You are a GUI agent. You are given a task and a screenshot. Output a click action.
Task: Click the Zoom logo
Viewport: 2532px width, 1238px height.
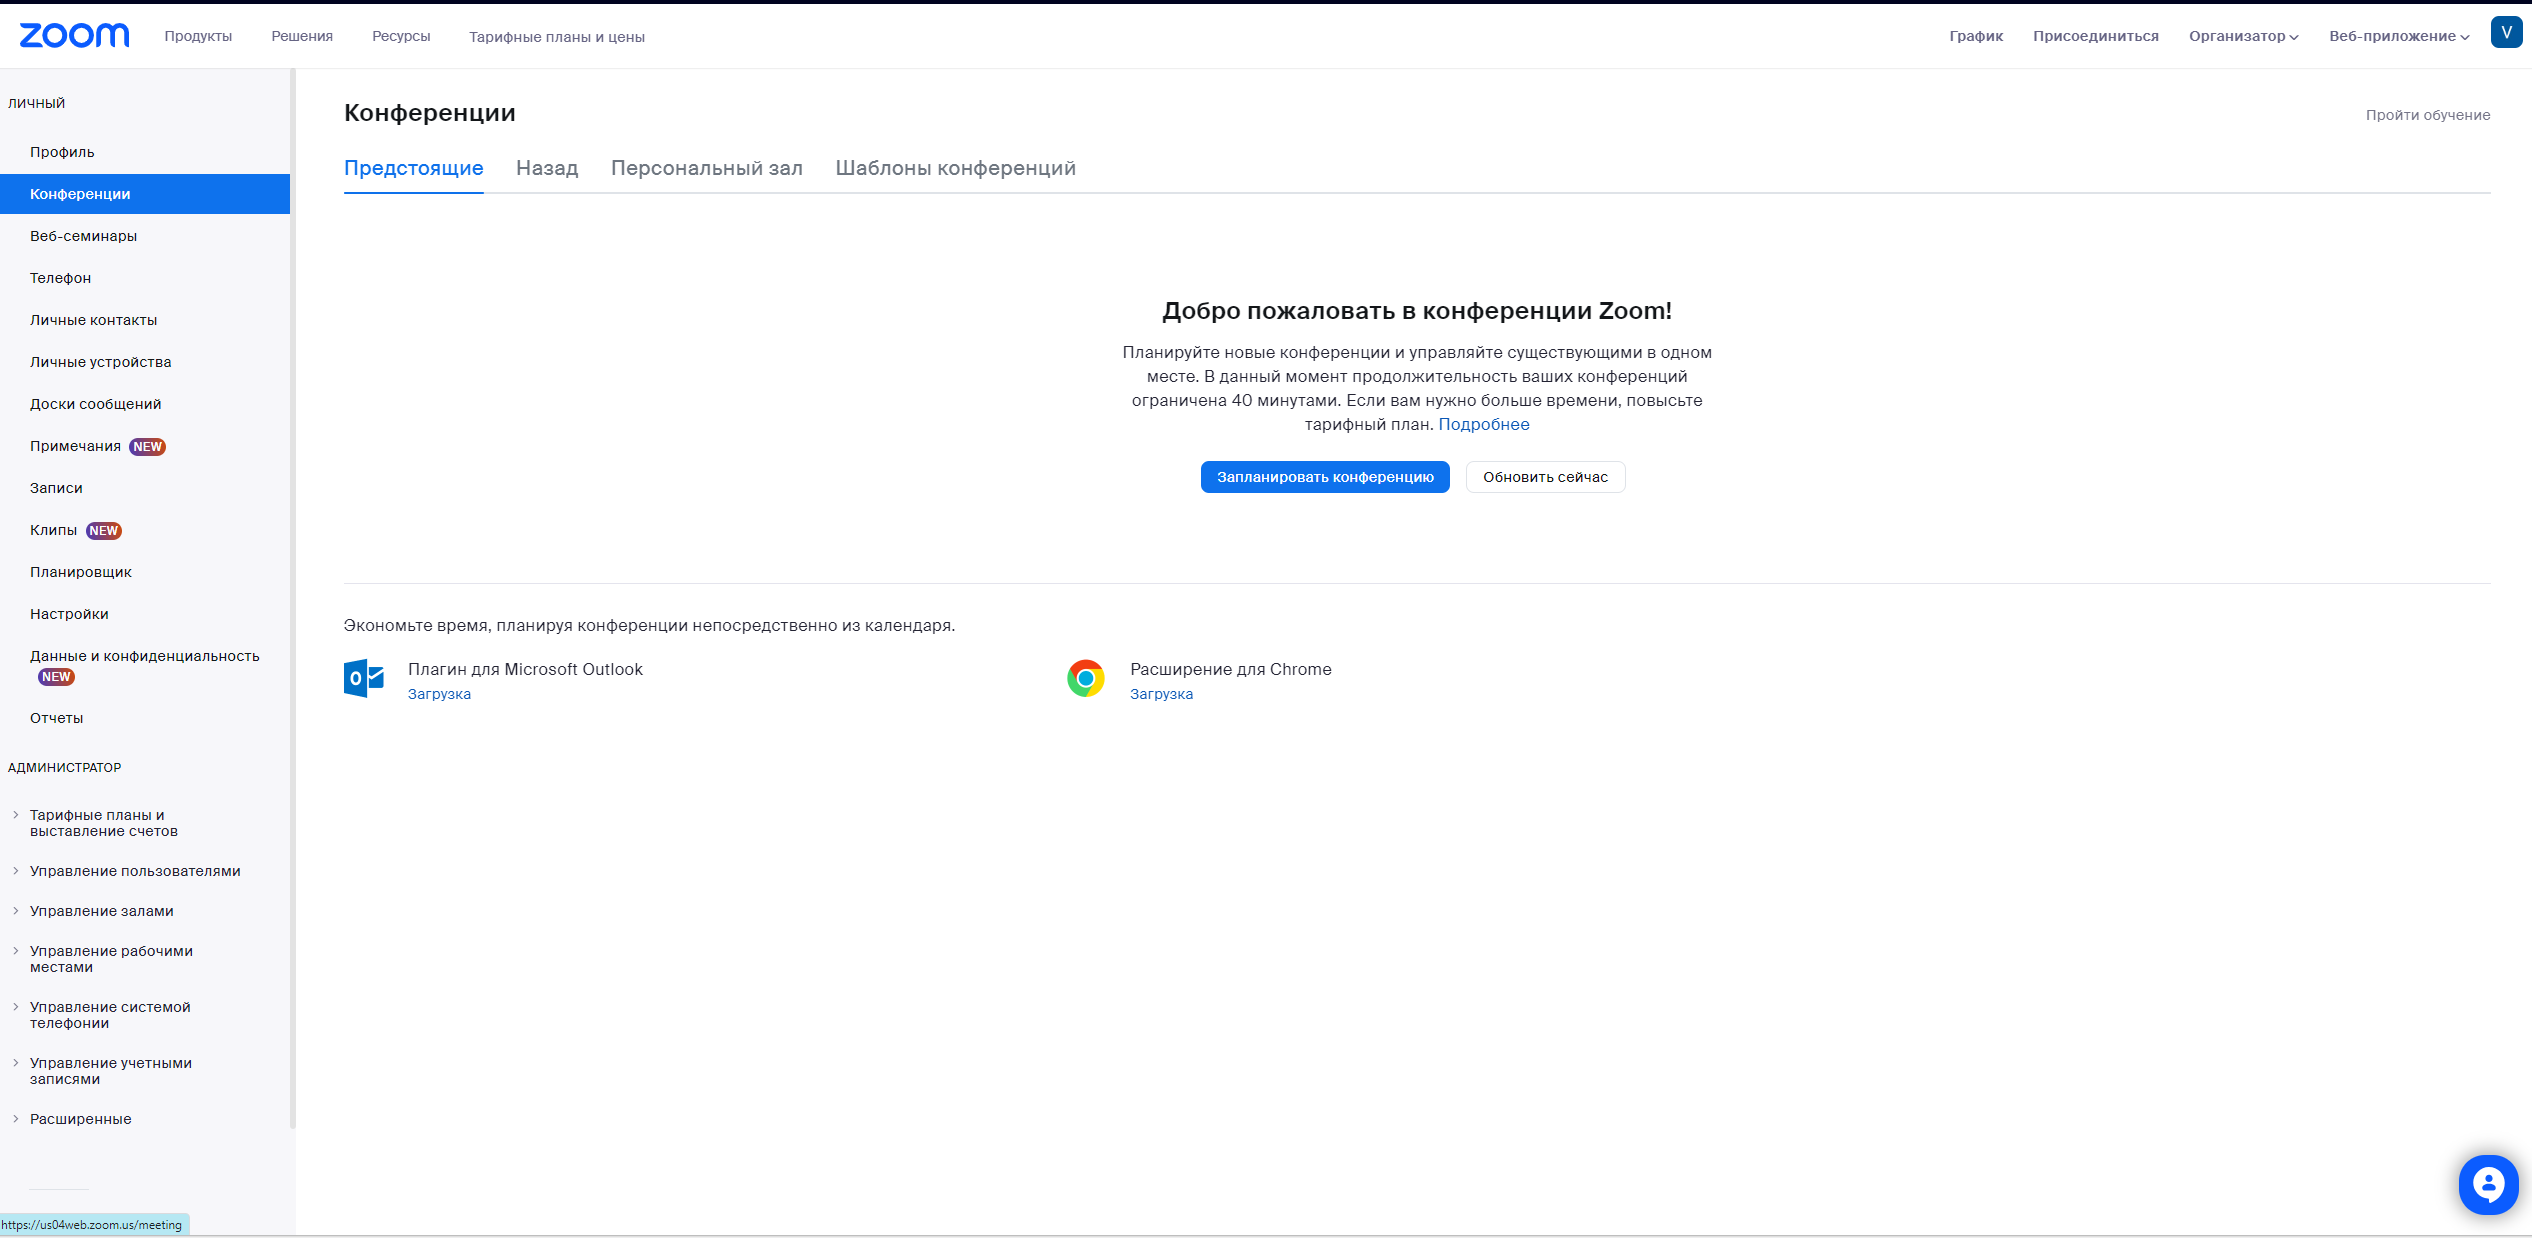click(x=74, y=36)
